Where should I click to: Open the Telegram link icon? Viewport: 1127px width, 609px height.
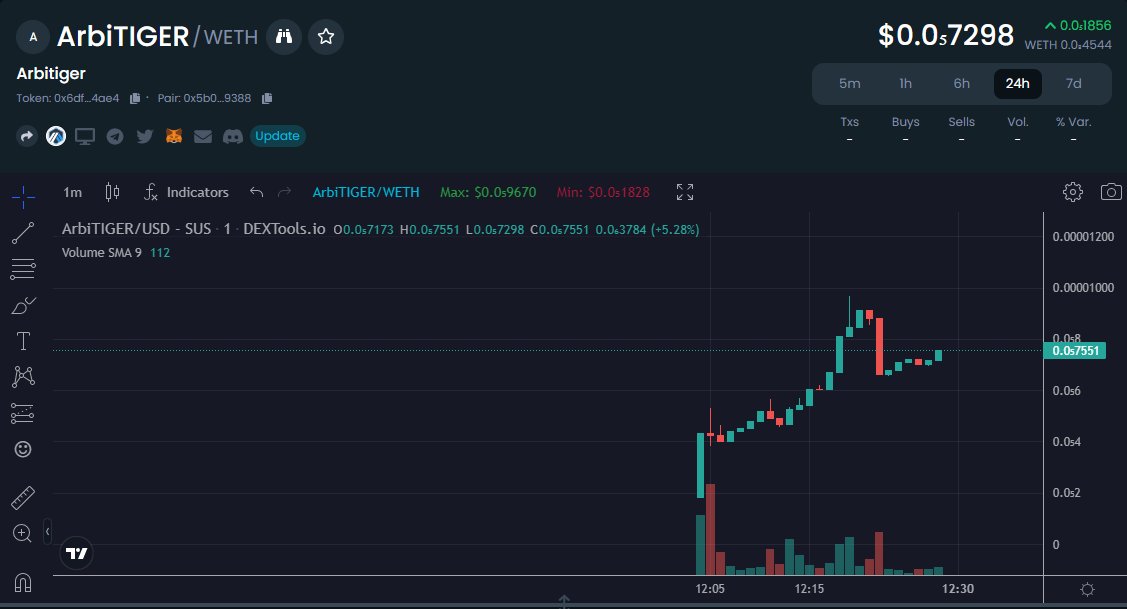click(x=115, y=136)
